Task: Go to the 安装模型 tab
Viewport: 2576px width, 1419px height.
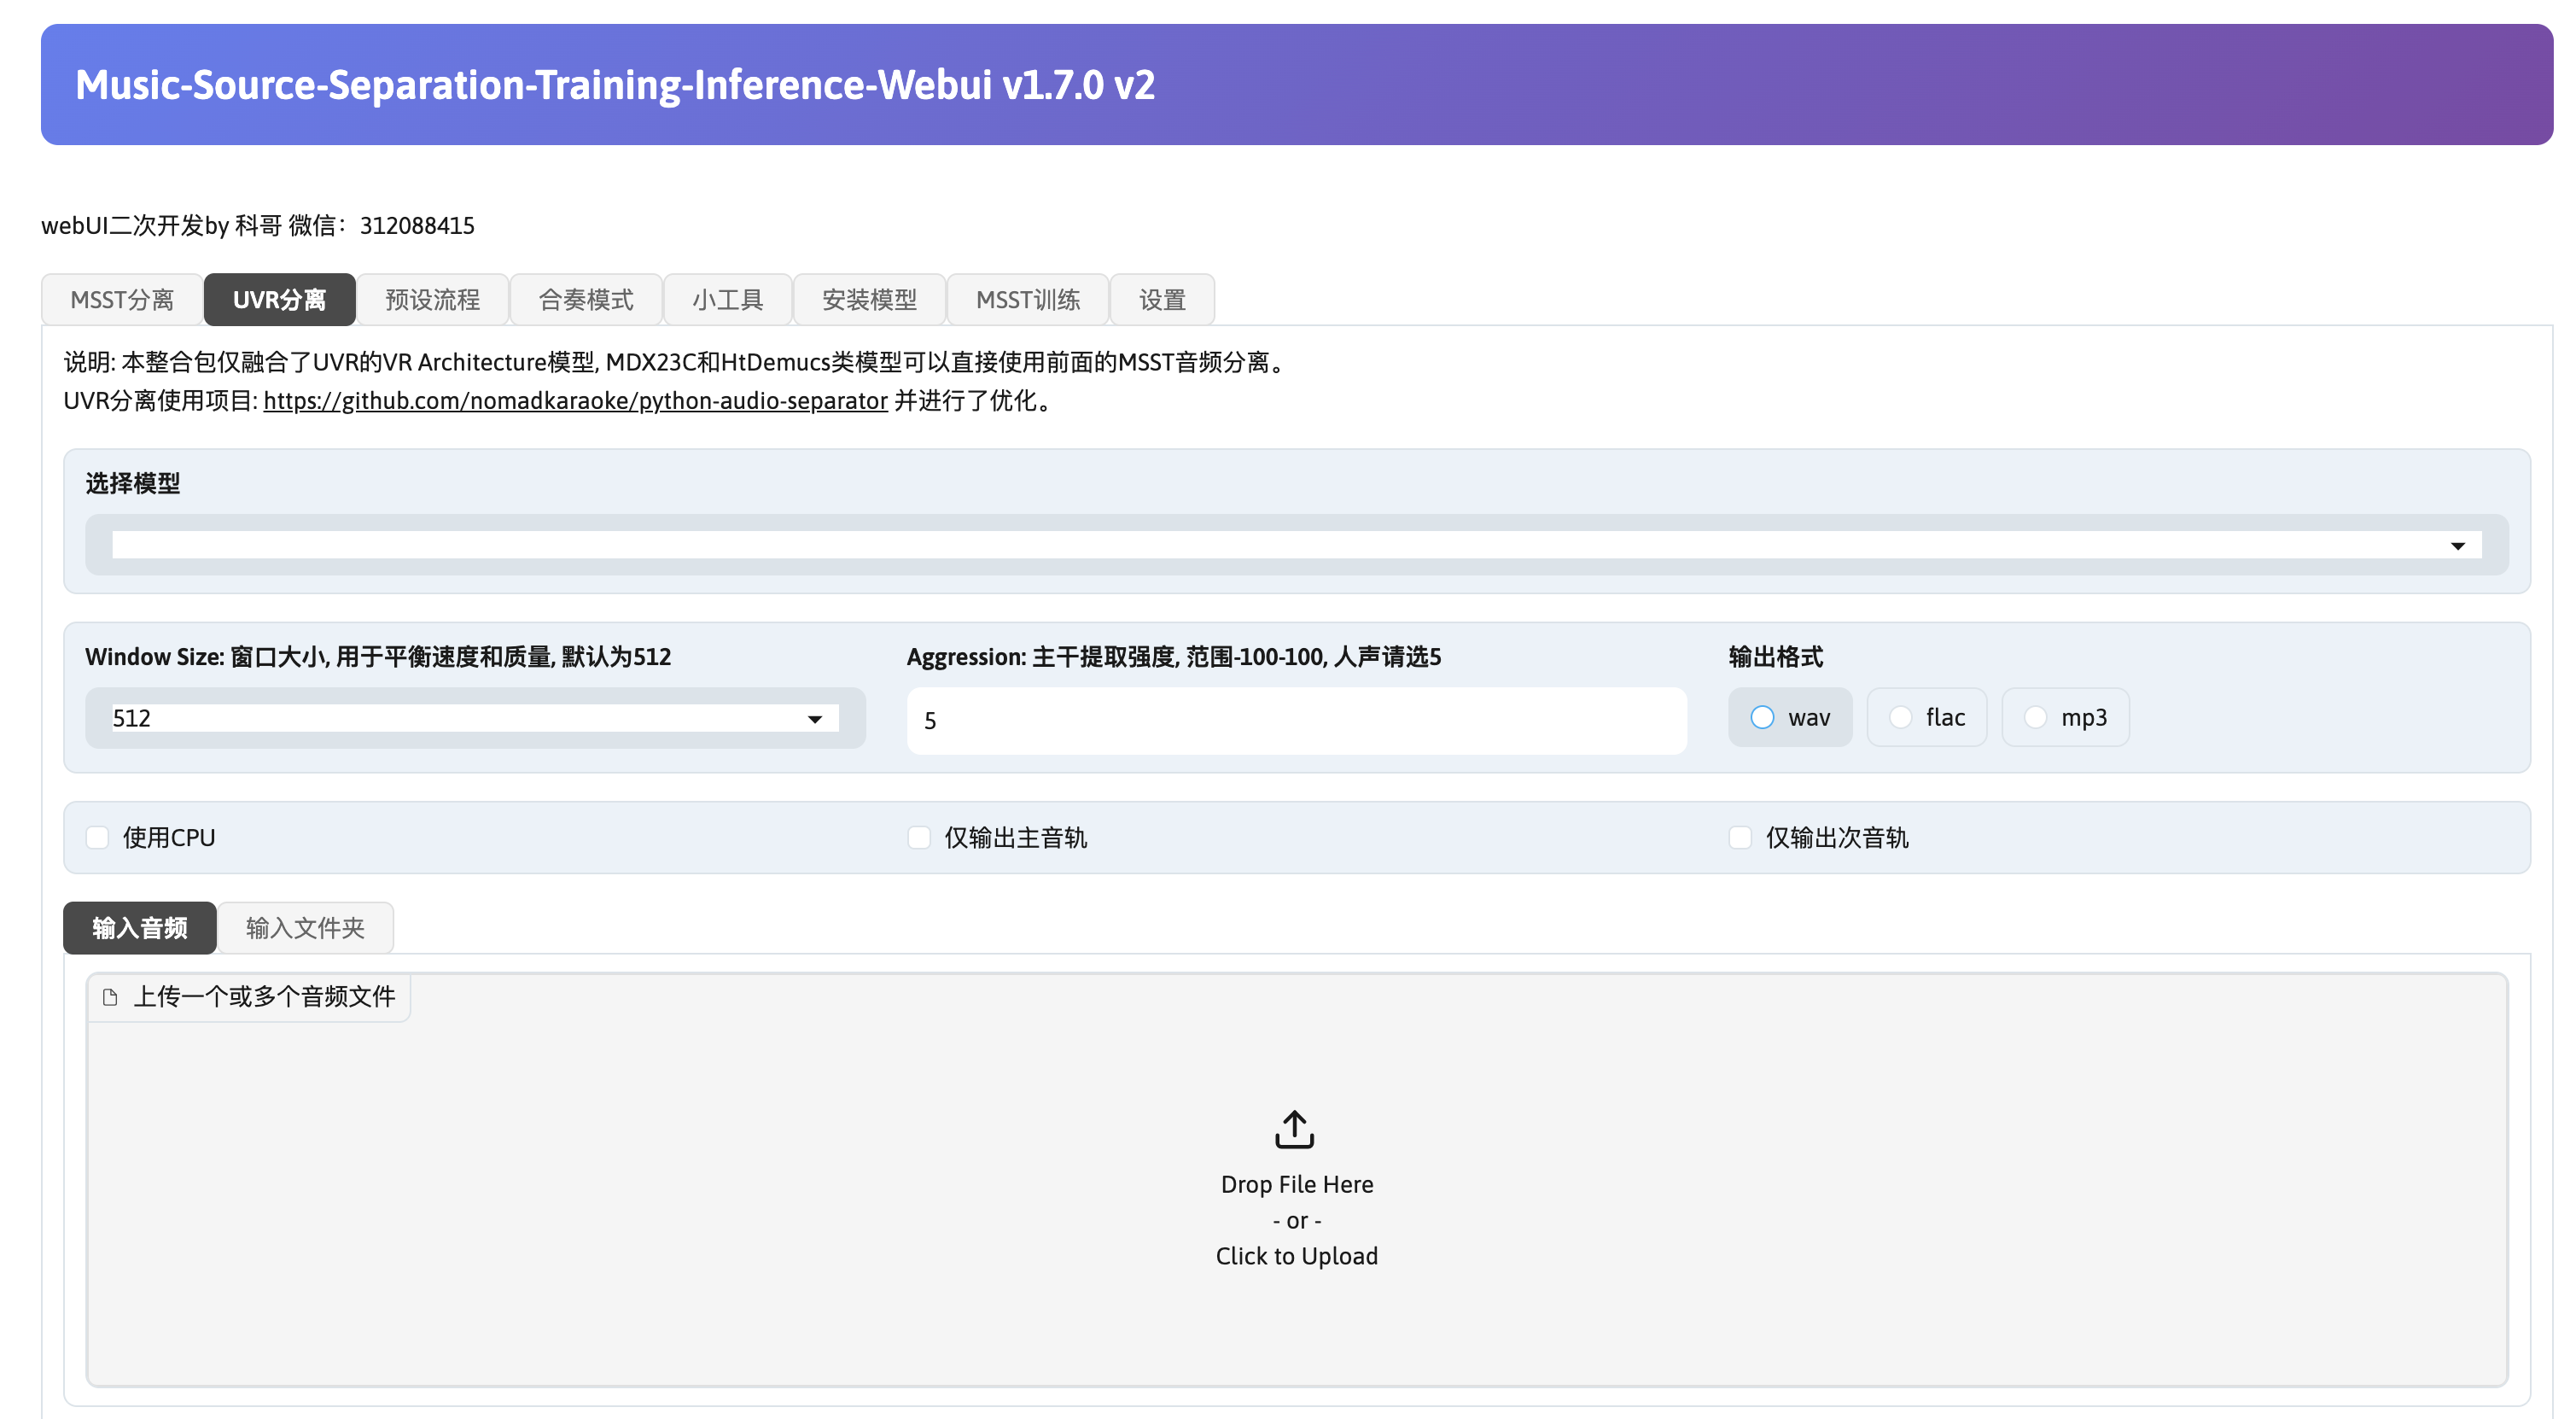Action: [869, 300]
